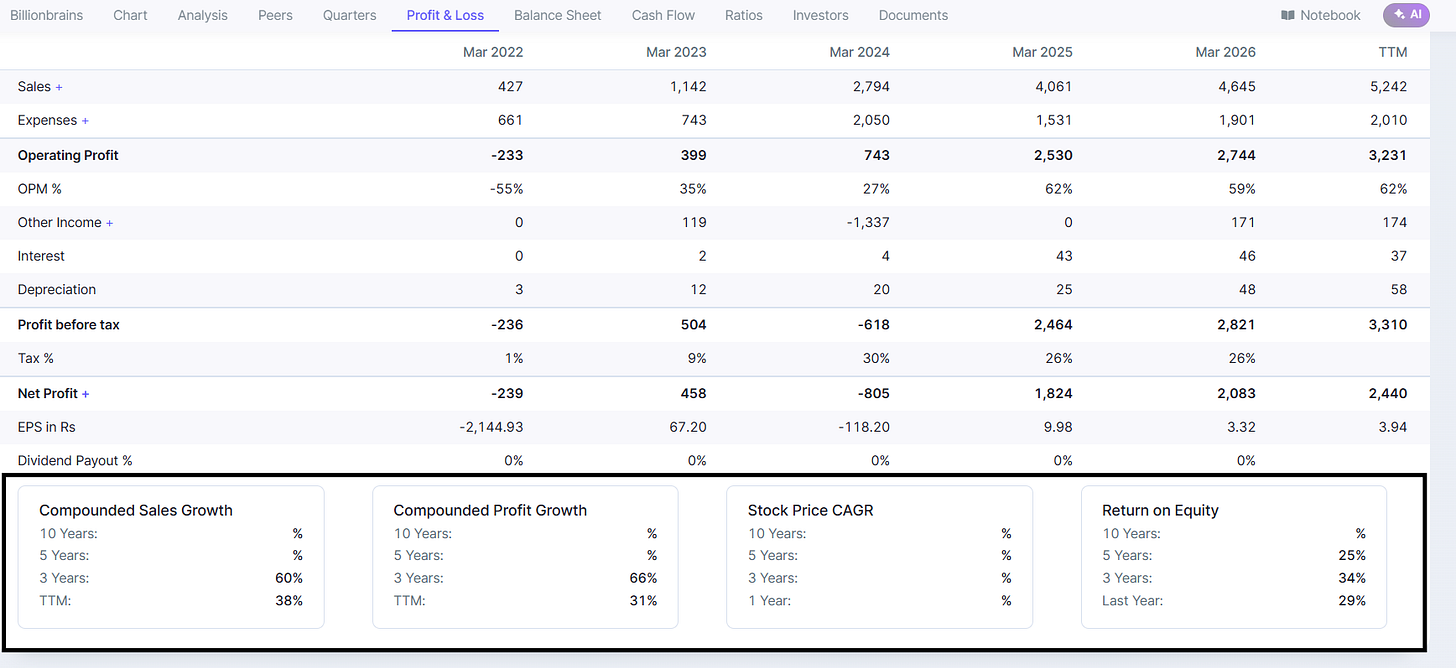Expand the Expenses breakdown plus sign

(85, 121)
